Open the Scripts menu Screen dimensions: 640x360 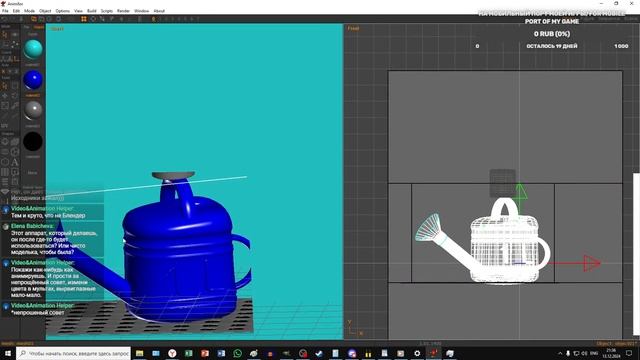(x=107, y=11)
